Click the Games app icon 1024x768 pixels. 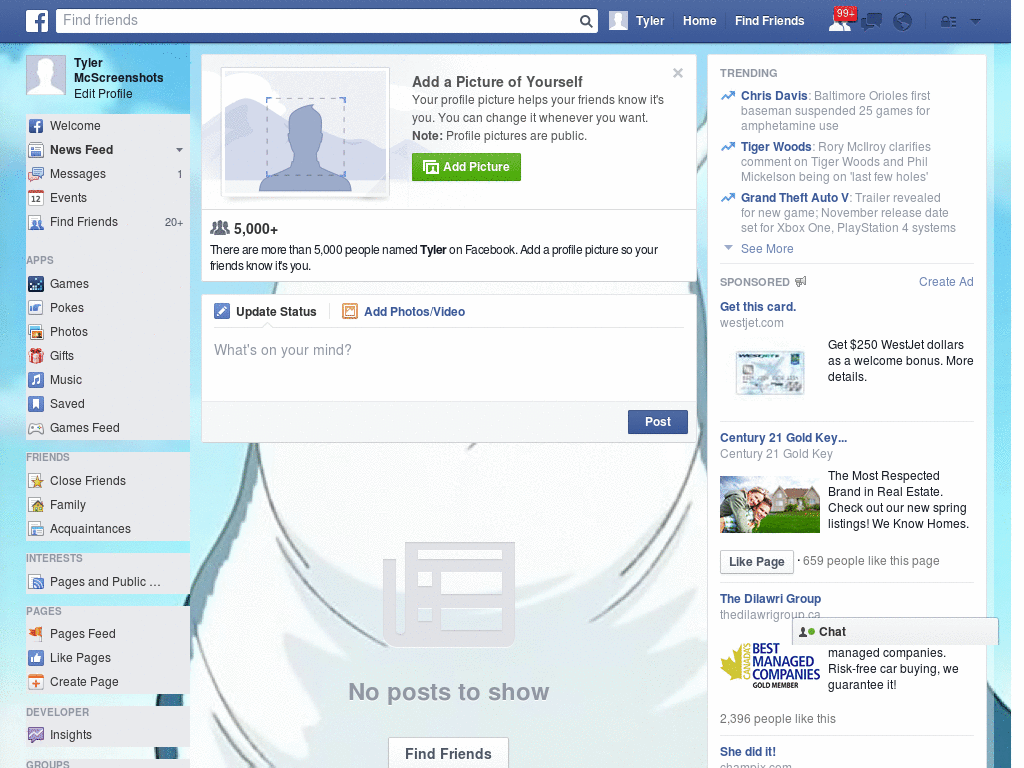36,284
